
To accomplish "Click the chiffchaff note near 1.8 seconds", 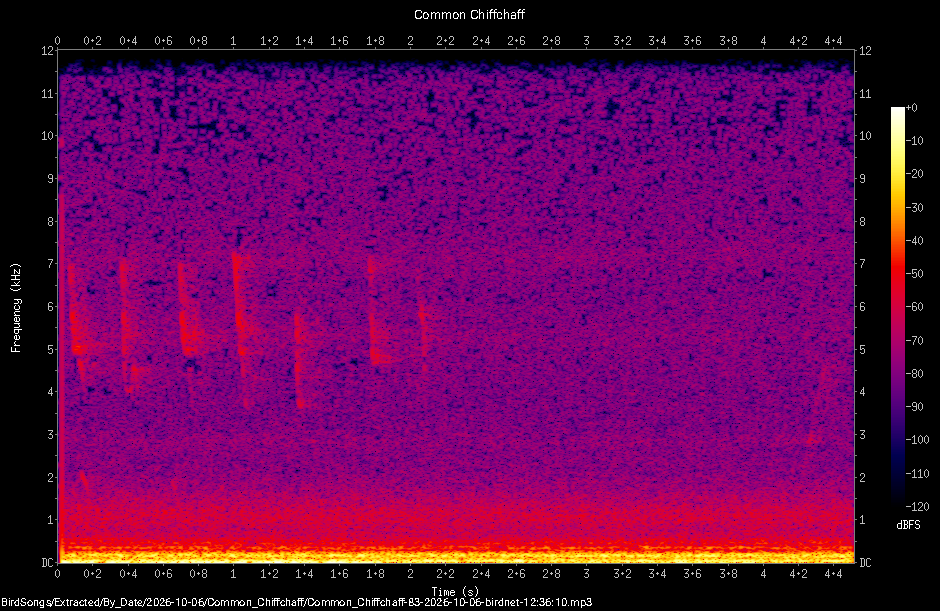I will click(376, 310).
